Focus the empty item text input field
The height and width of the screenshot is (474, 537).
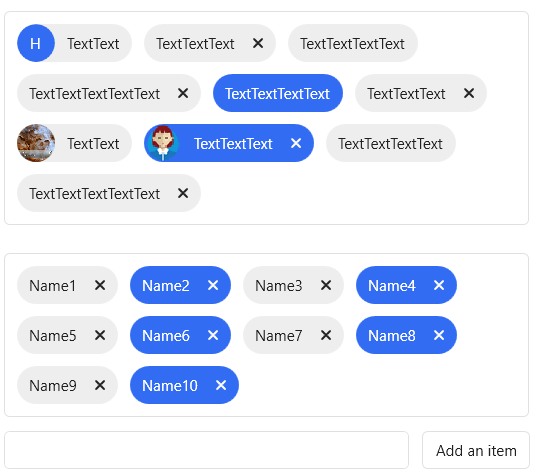tap(207, 450)
